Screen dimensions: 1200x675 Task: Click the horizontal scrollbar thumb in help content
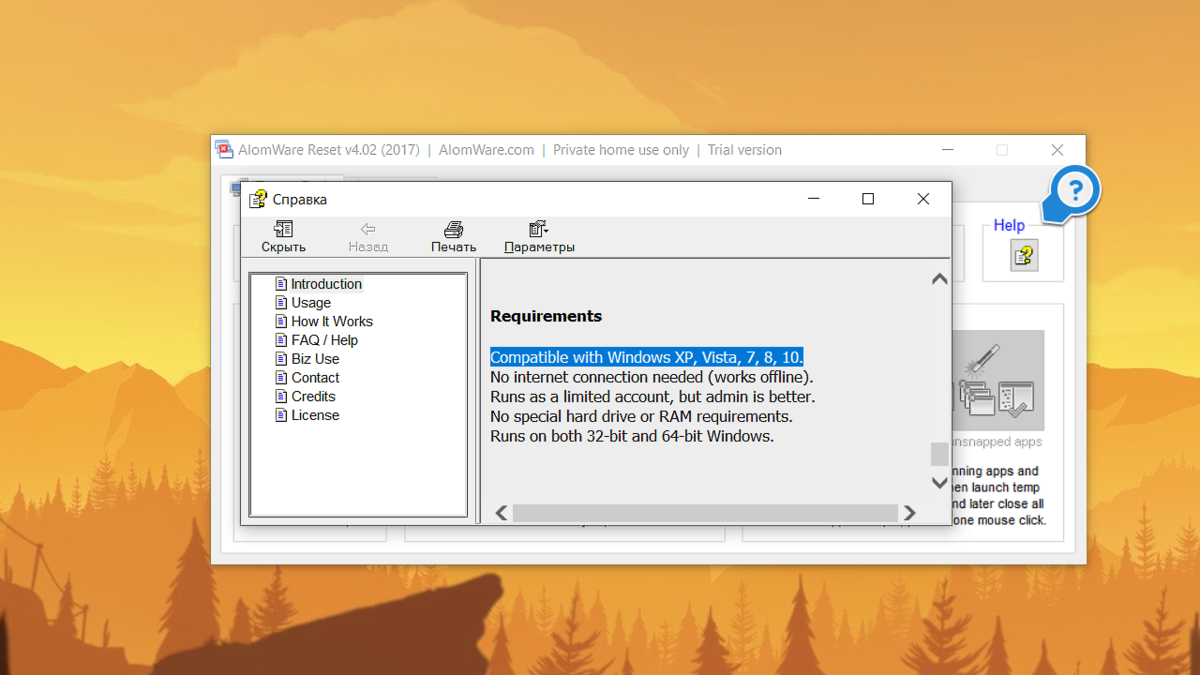click(x=705, y=513)
